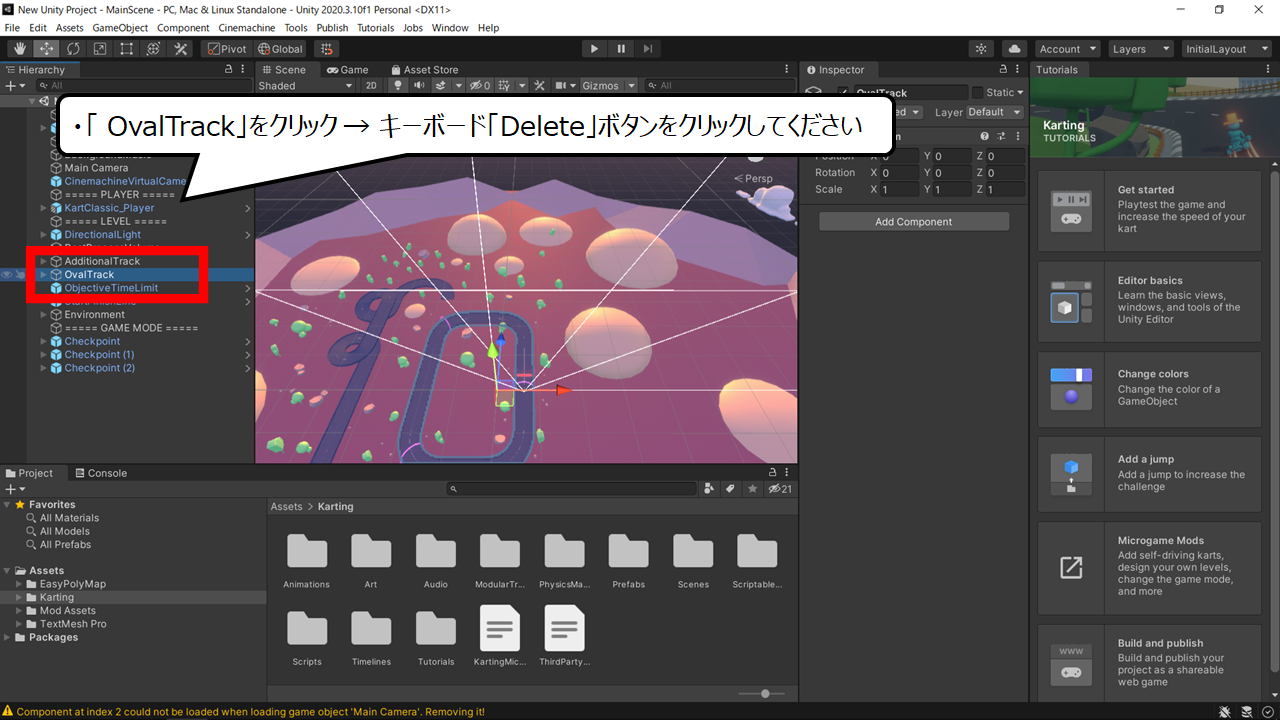Open Scene component tools icon
Viewport: 1280px width, 720px height.
(540, 86)
